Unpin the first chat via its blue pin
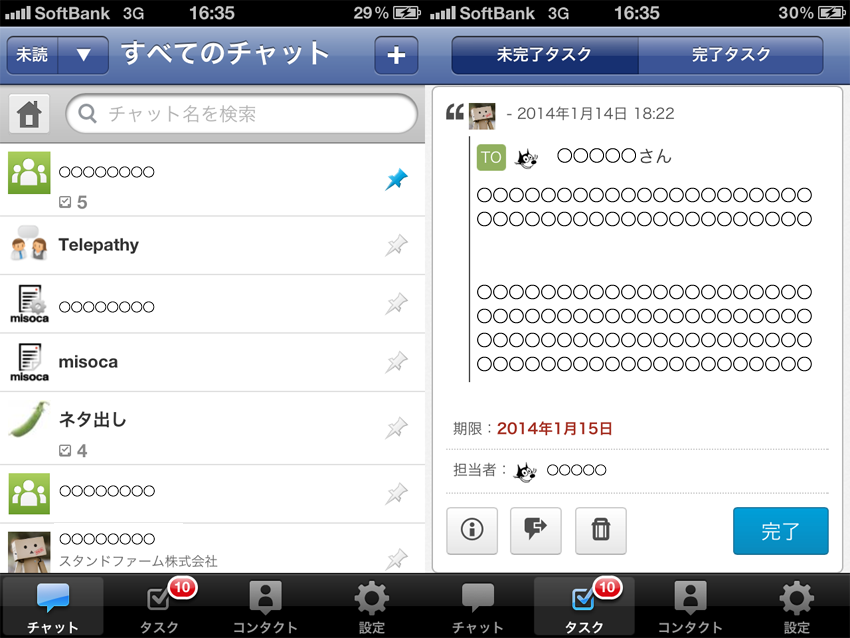The image size is (850, 638). pyautogui.click(x=396, y=179)
